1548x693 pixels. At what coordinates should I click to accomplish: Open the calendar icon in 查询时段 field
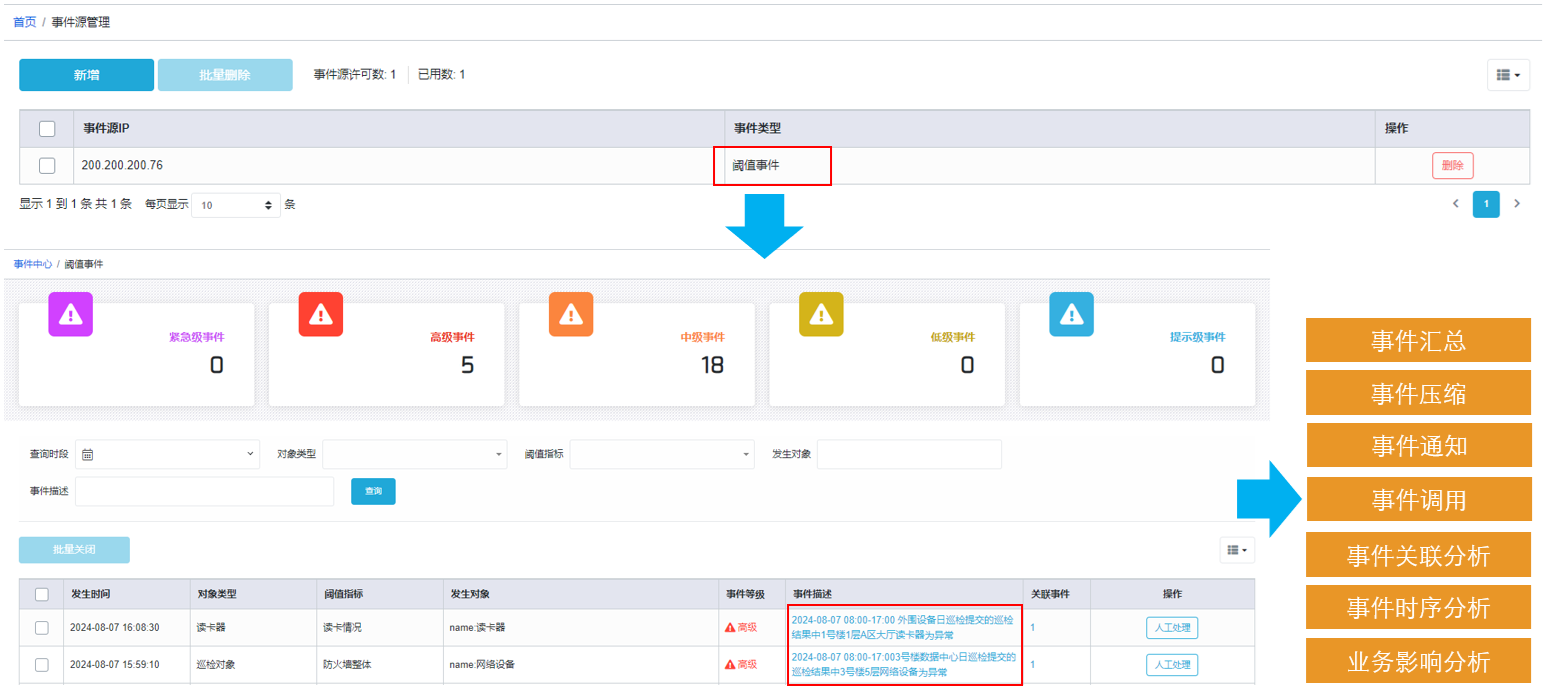[88, 454]
